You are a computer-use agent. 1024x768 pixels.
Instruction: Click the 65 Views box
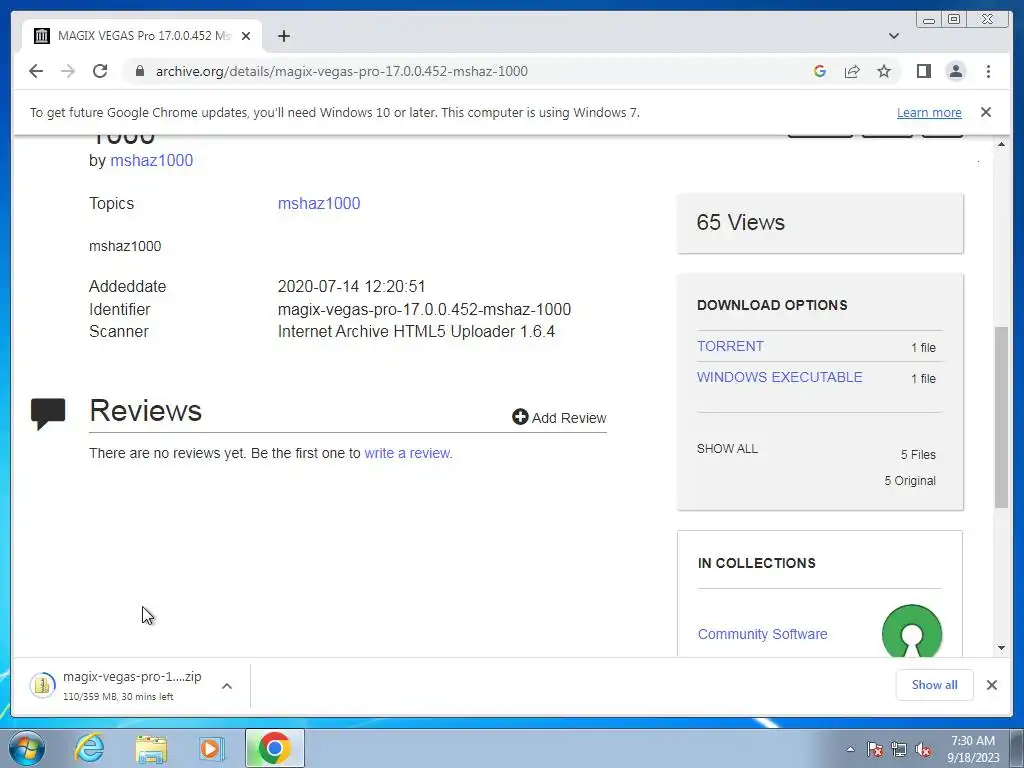click(x=820, y=223)
